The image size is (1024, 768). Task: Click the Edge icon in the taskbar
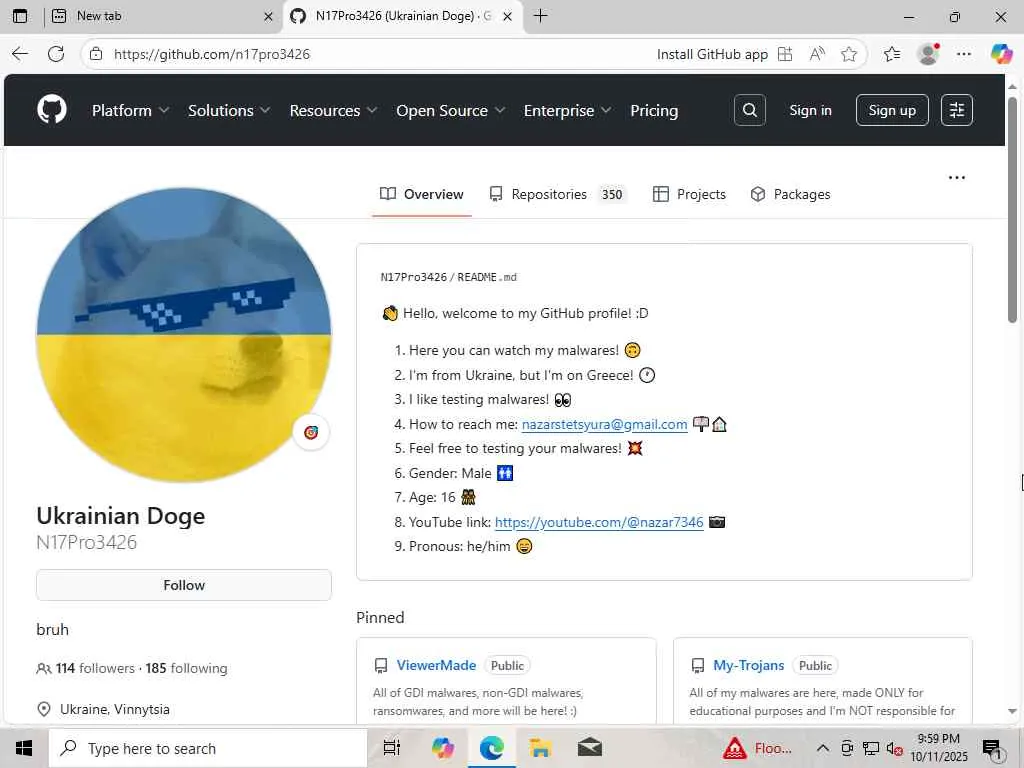[491, 748]
